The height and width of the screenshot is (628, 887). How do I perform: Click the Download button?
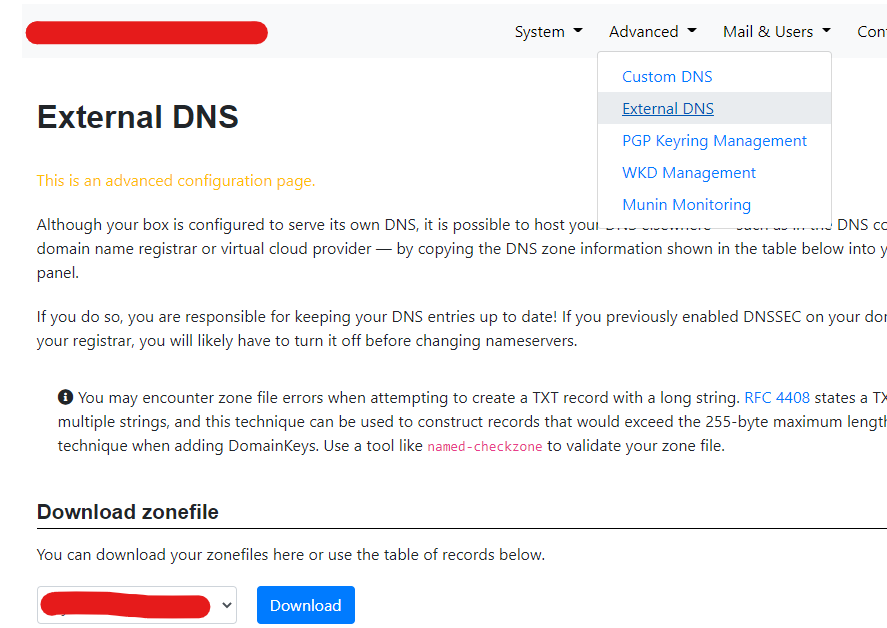[305, 605]
